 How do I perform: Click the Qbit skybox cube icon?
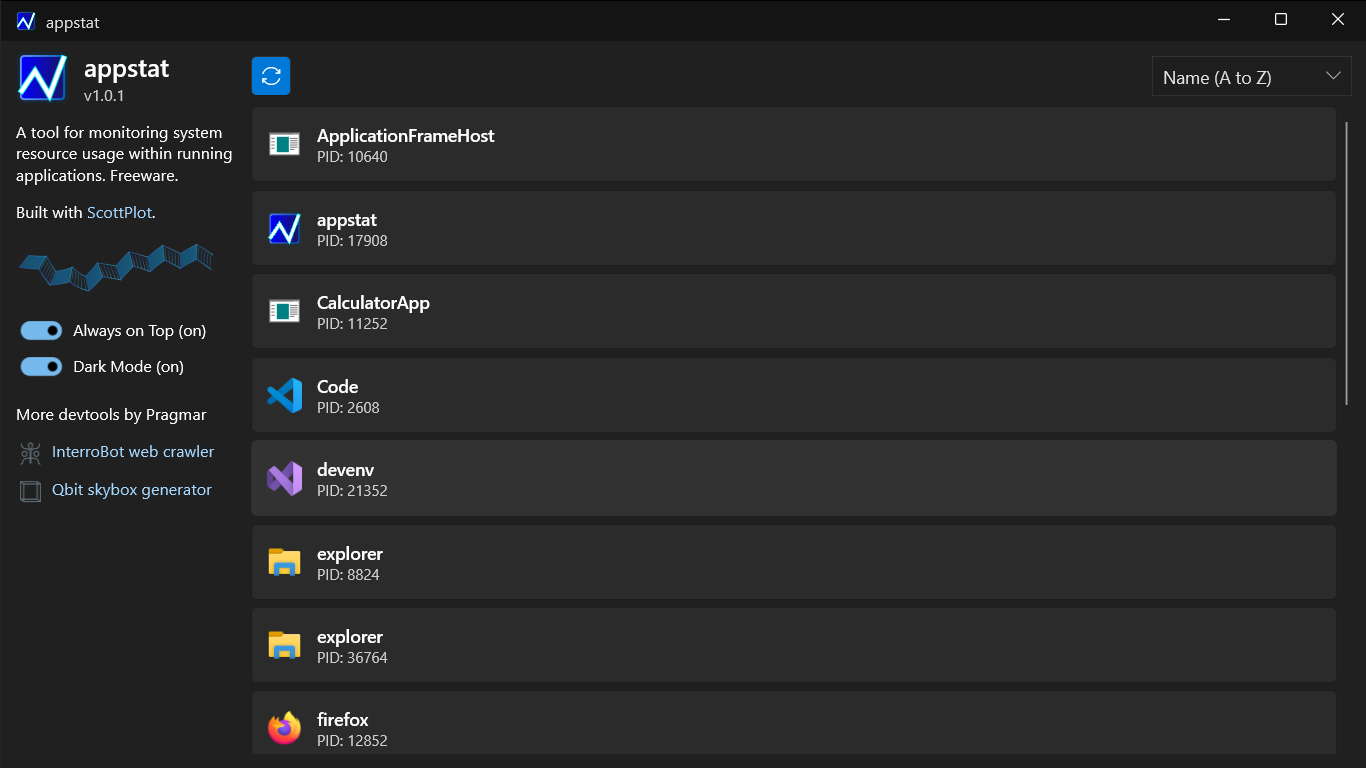point(31,491)
